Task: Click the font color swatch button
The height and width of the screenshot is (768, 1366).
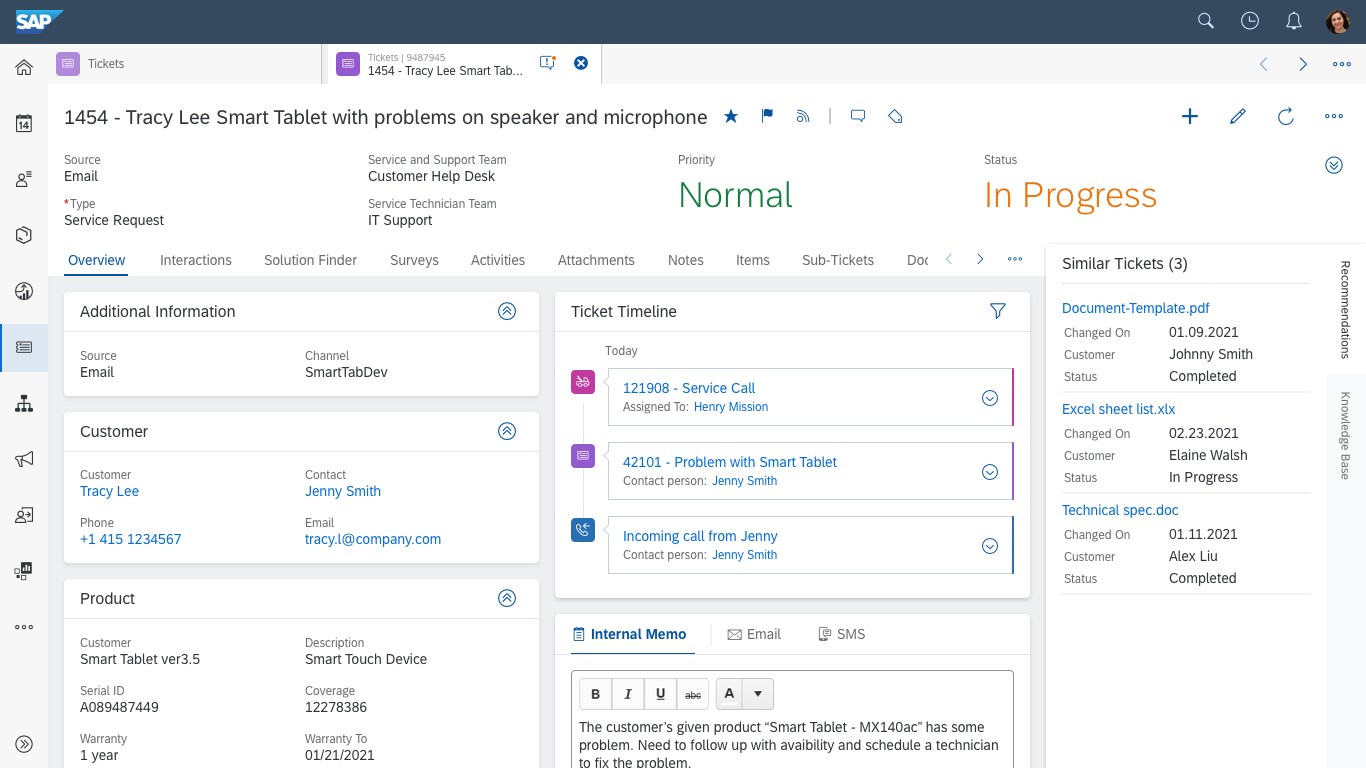Action: click(729, 694)
